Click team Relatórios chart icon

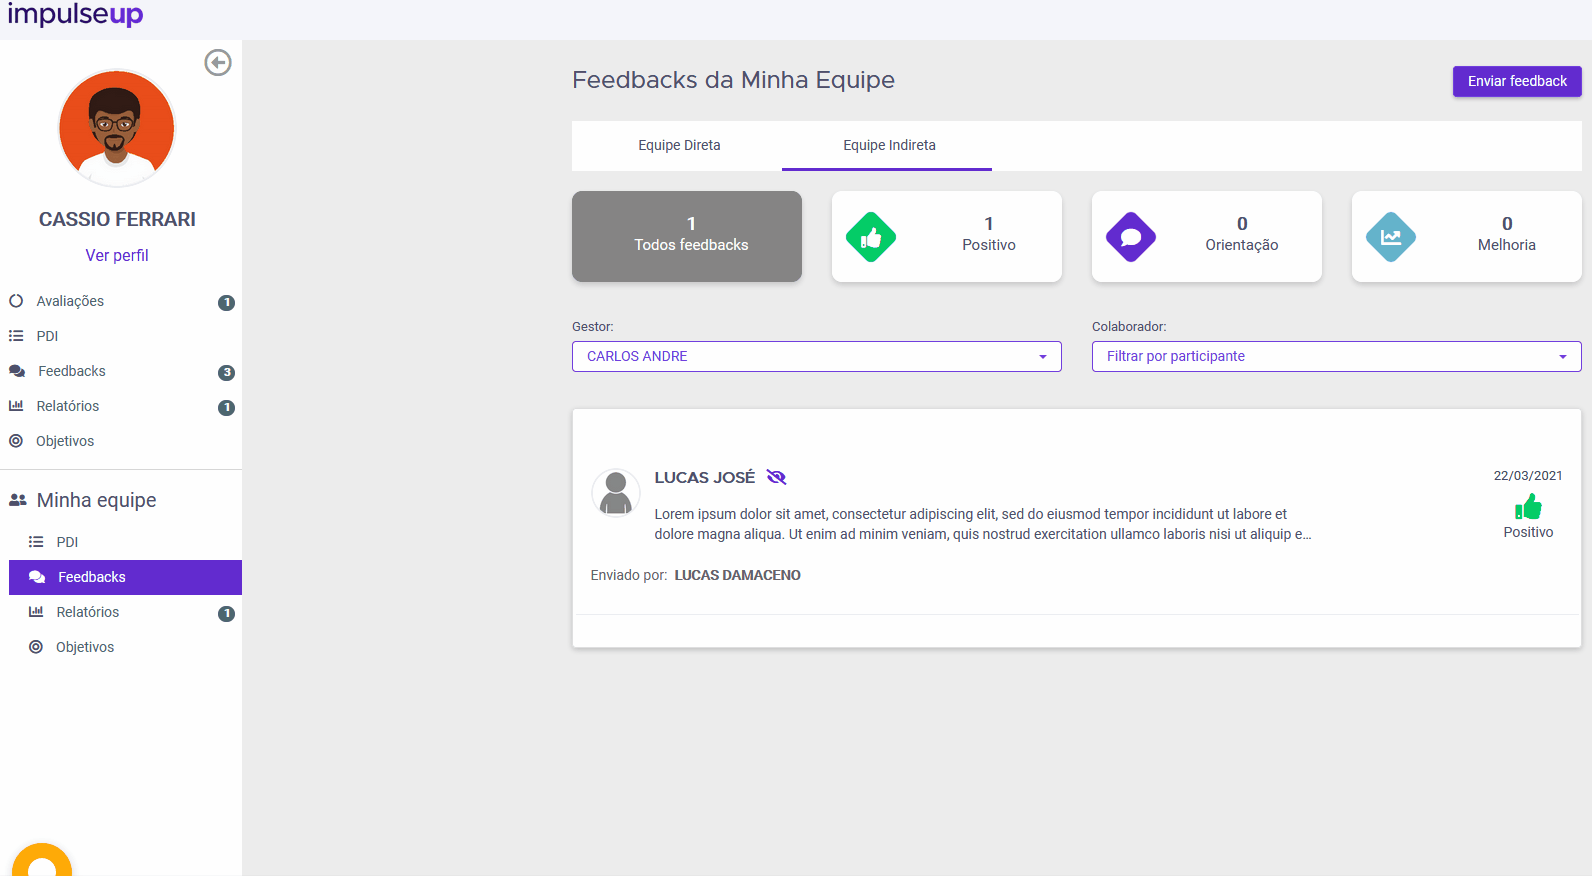(36, 612)
